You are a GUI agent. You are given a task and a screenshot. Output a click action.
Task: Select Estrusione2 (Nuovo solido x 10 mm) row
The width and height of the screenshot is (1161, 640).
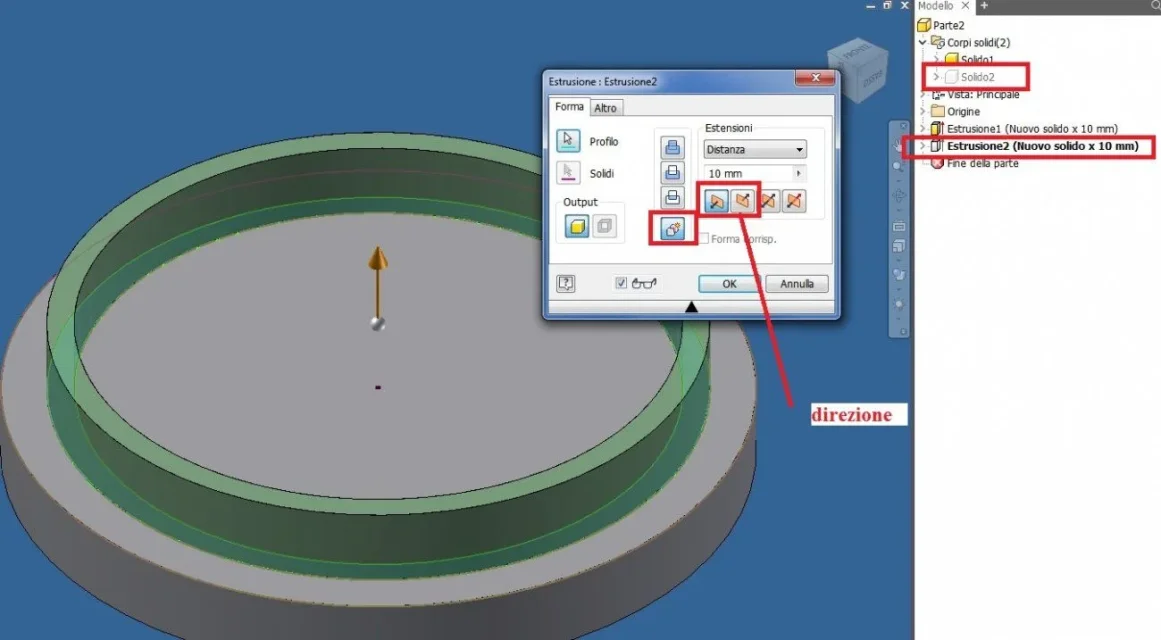coord(1034,146)
